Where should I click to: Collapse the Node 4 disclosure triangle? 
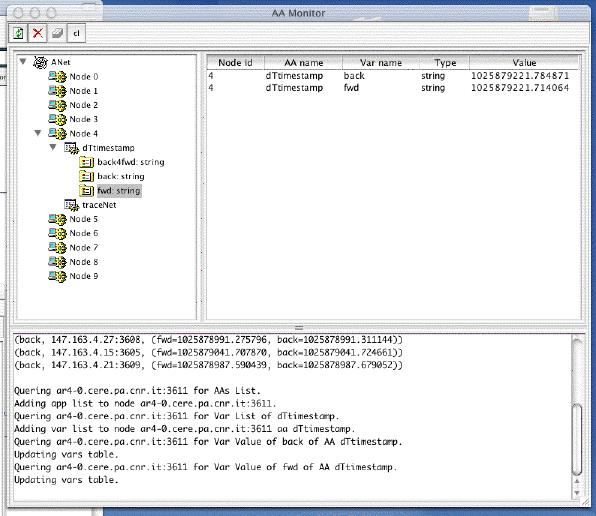coord(38,133)
